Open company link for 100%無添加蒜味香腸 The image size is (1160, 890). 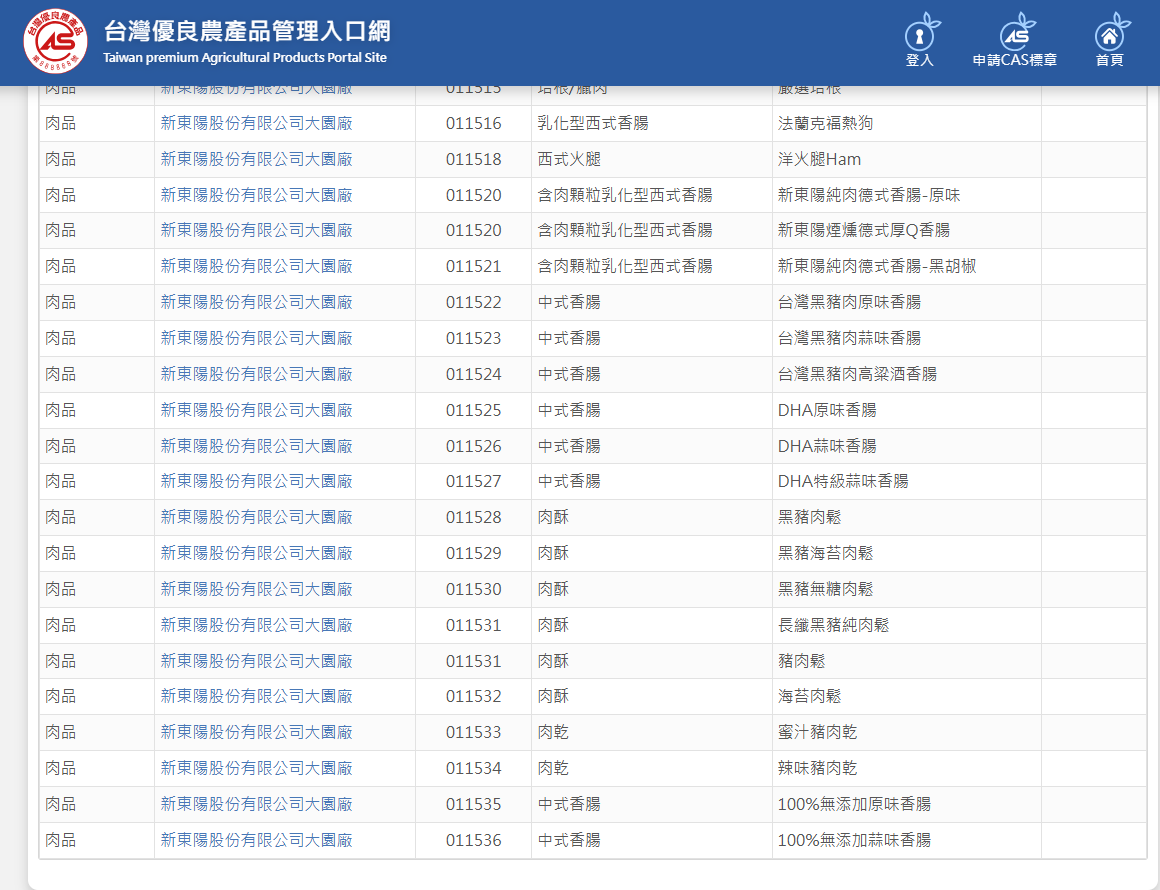pyautogui.click(x=257, y=840)
